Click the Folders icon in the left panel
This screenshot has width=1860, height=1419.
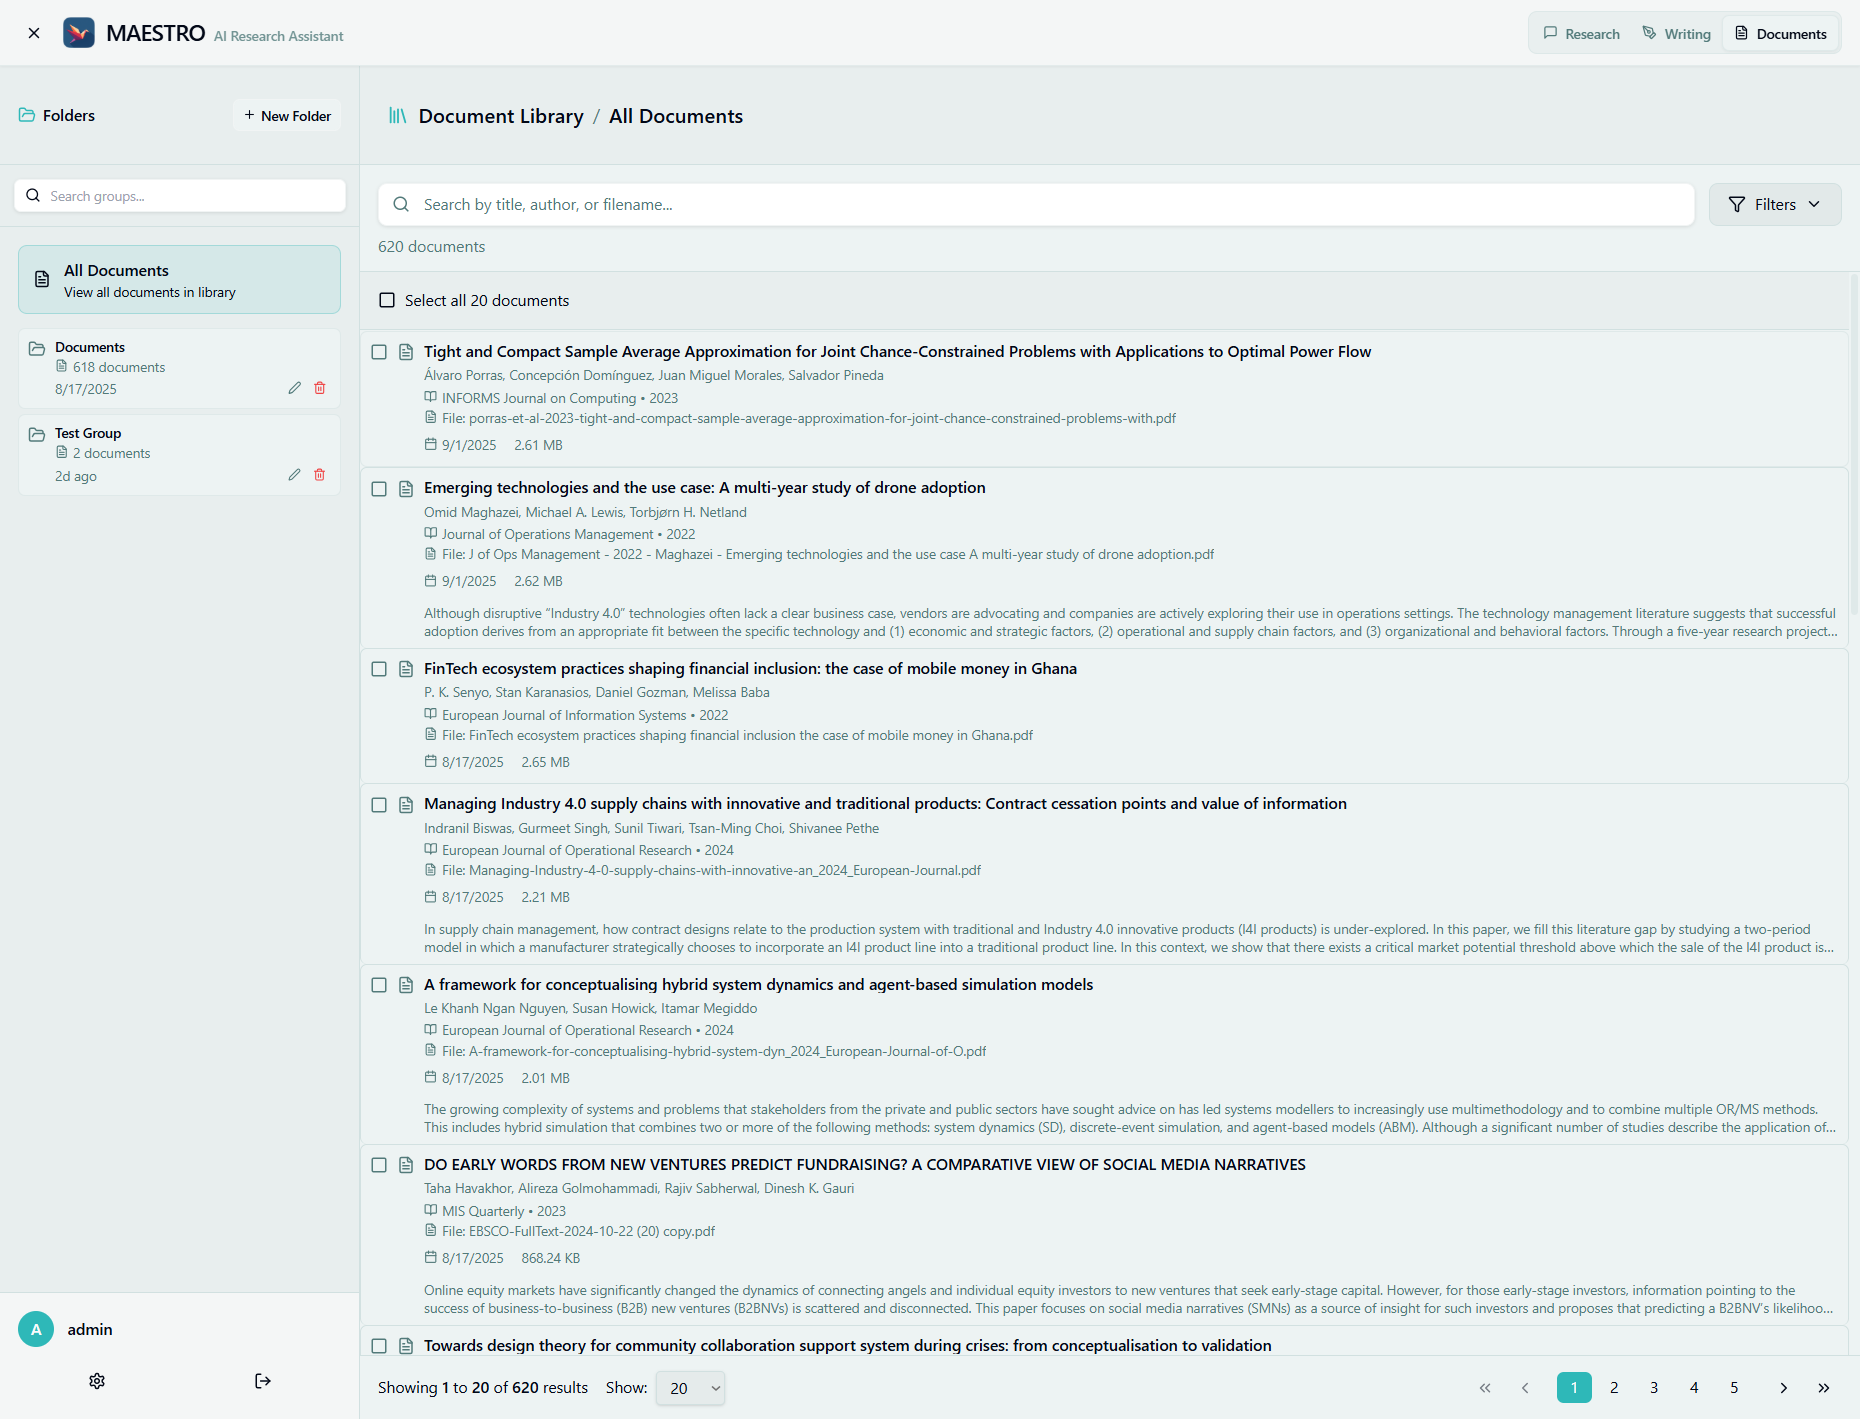click(26, 115)
